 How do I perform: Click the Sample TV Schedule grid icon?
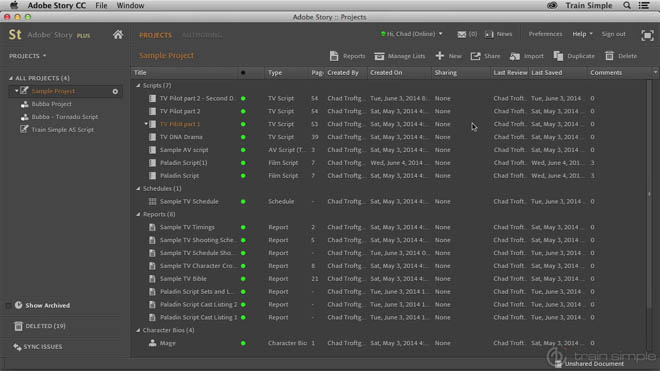152,202
